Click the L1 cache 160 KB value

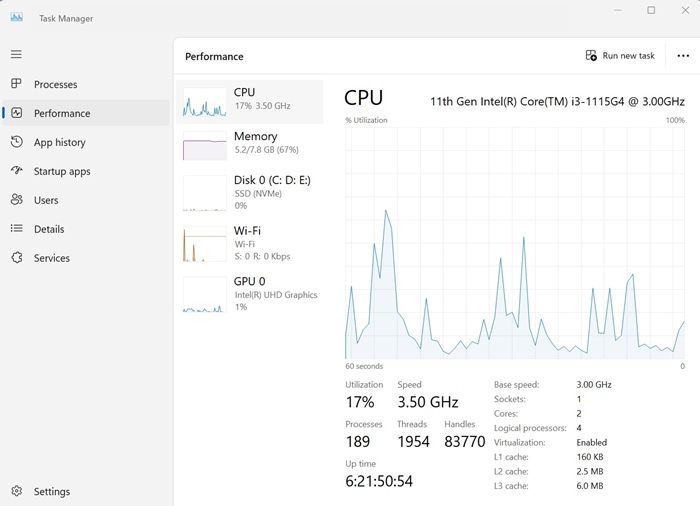(x=590, y=457)
